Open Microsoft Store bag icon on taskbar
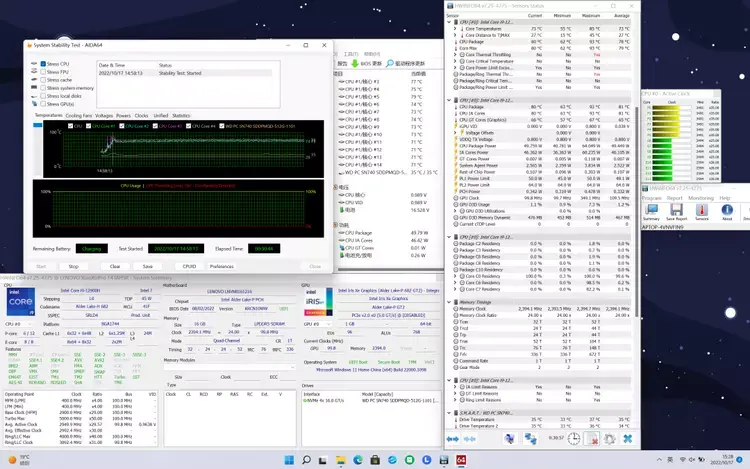This screenshot has height=469, width=750. (x=375, y=460)
